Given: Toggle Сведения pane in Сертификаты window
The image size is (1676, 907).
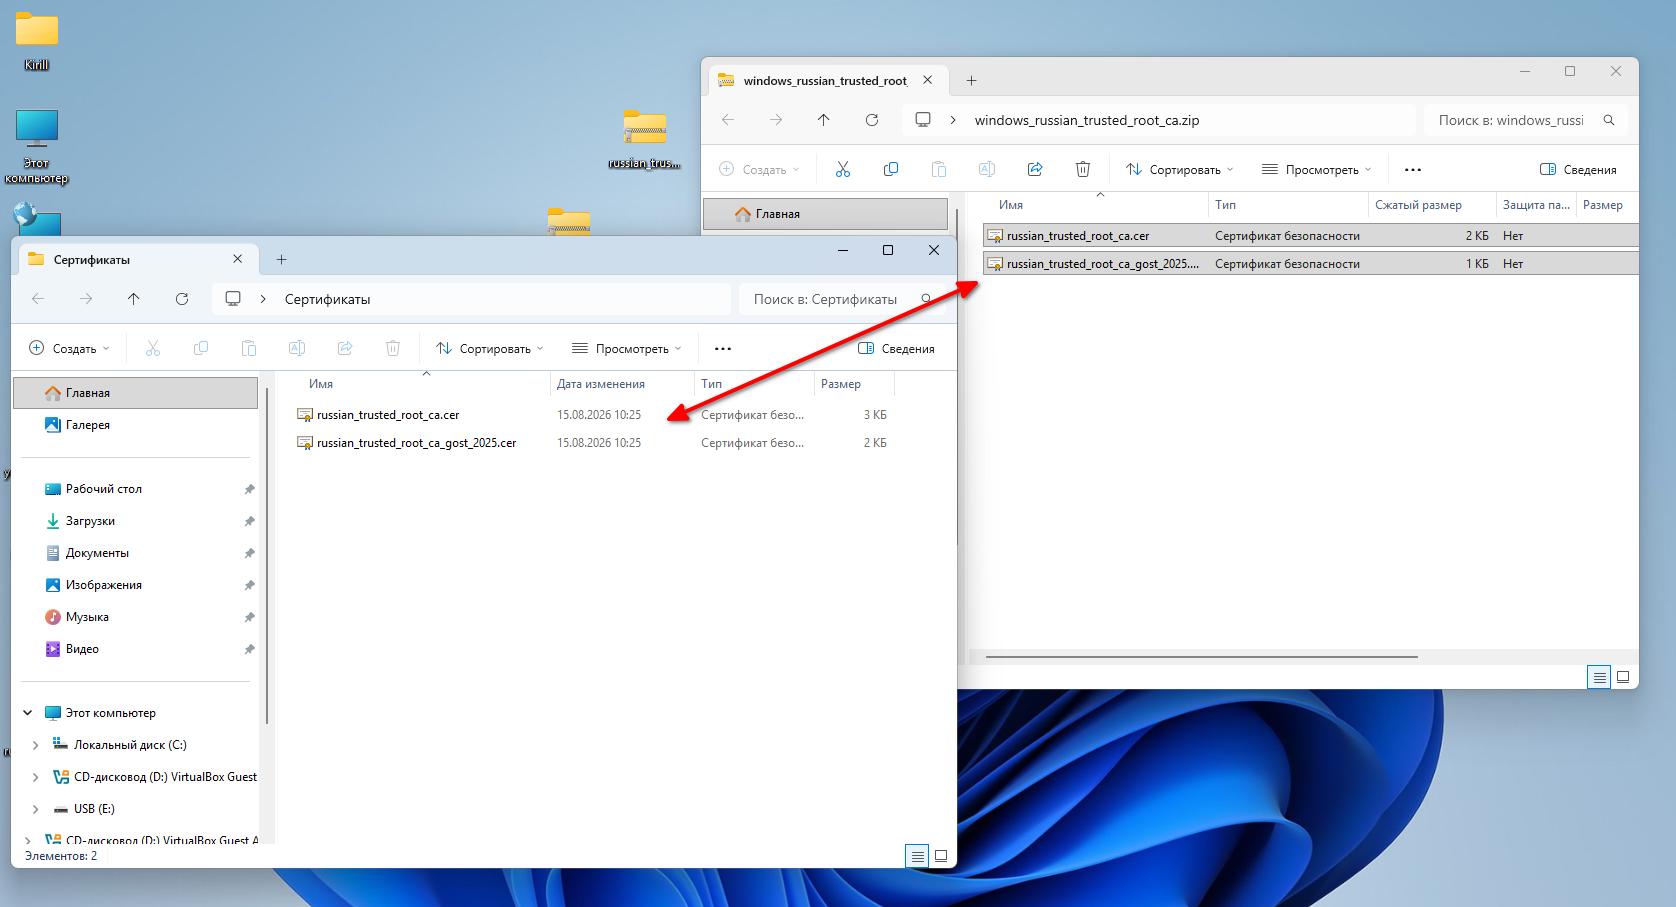Looking at the screenshot, I should coord(896,349).
